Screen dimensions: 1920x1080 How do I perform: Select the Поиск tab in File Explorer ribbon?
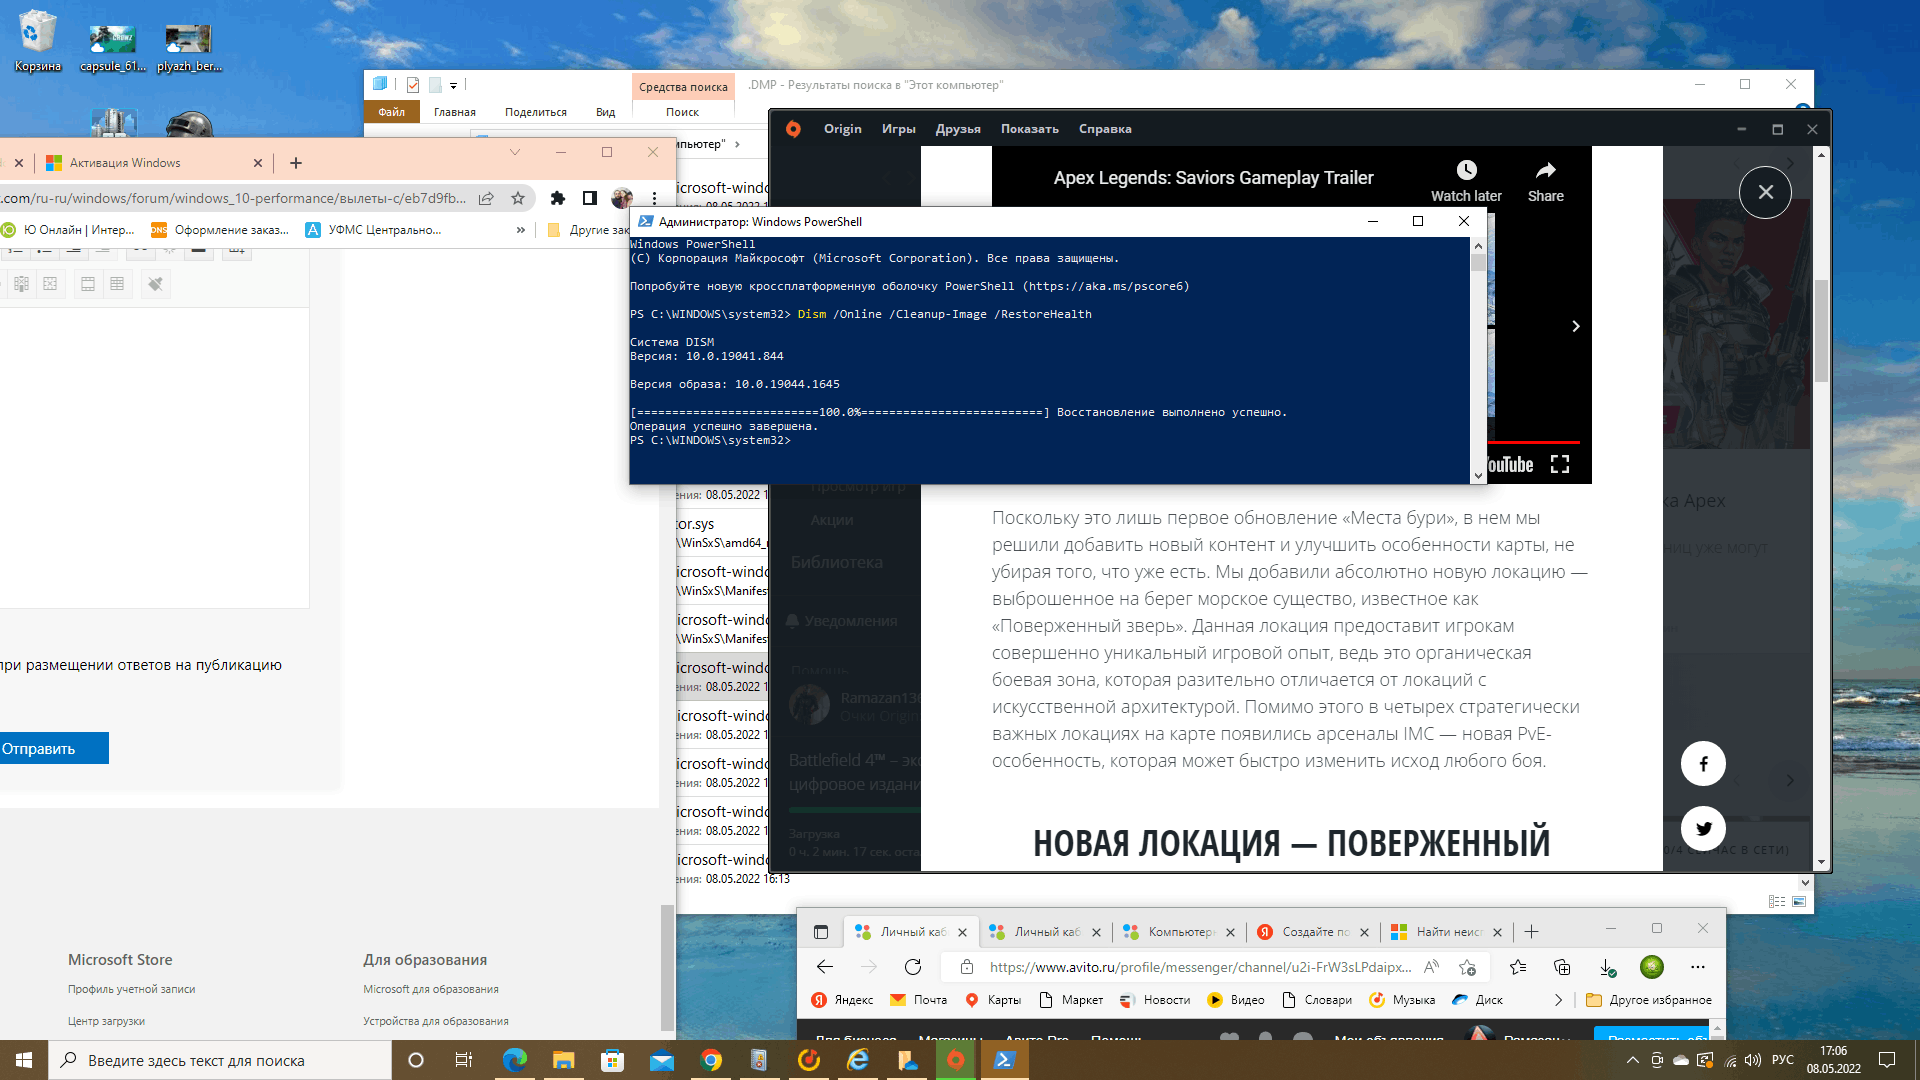(683, 112)
